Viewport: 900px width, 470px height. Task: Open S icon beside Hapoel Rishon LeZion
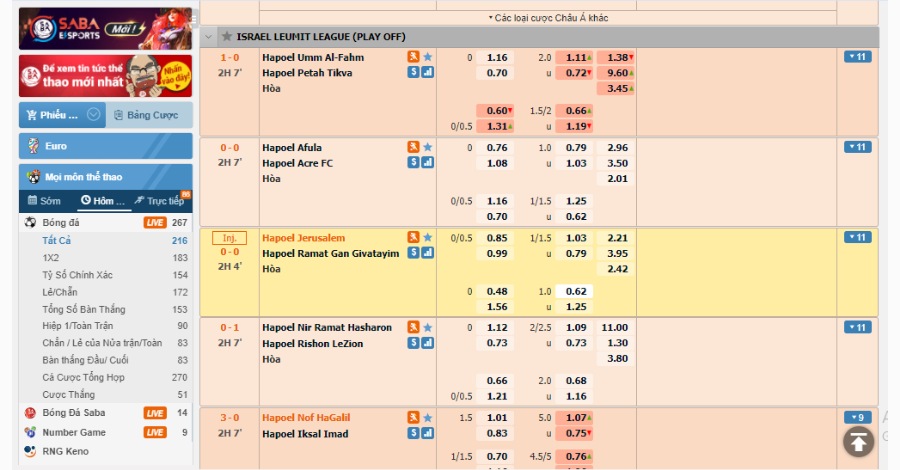pyautogui.click(x=413, y=343)
